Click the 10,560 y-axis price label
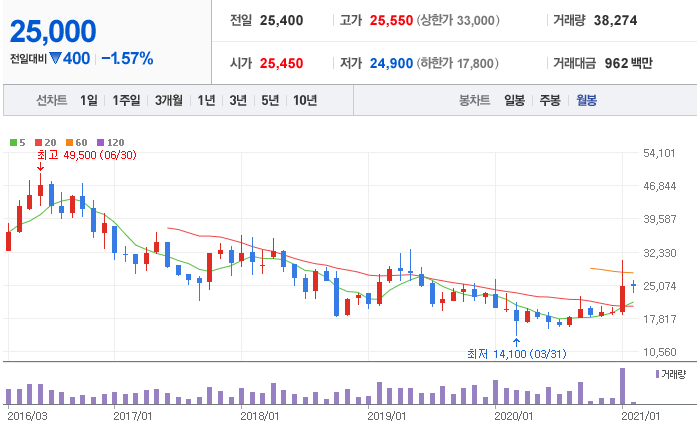The width and height of the screenshot is (697, 433). [x=660, y=352]
